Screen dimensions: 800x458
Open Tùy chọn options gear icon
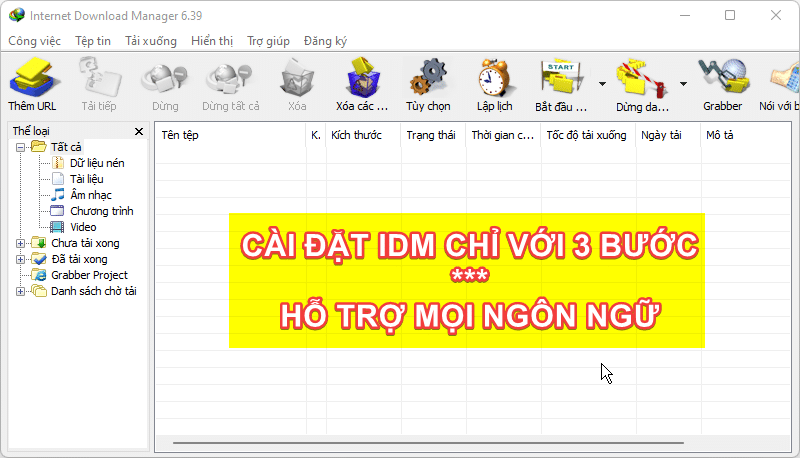point(428,78)
